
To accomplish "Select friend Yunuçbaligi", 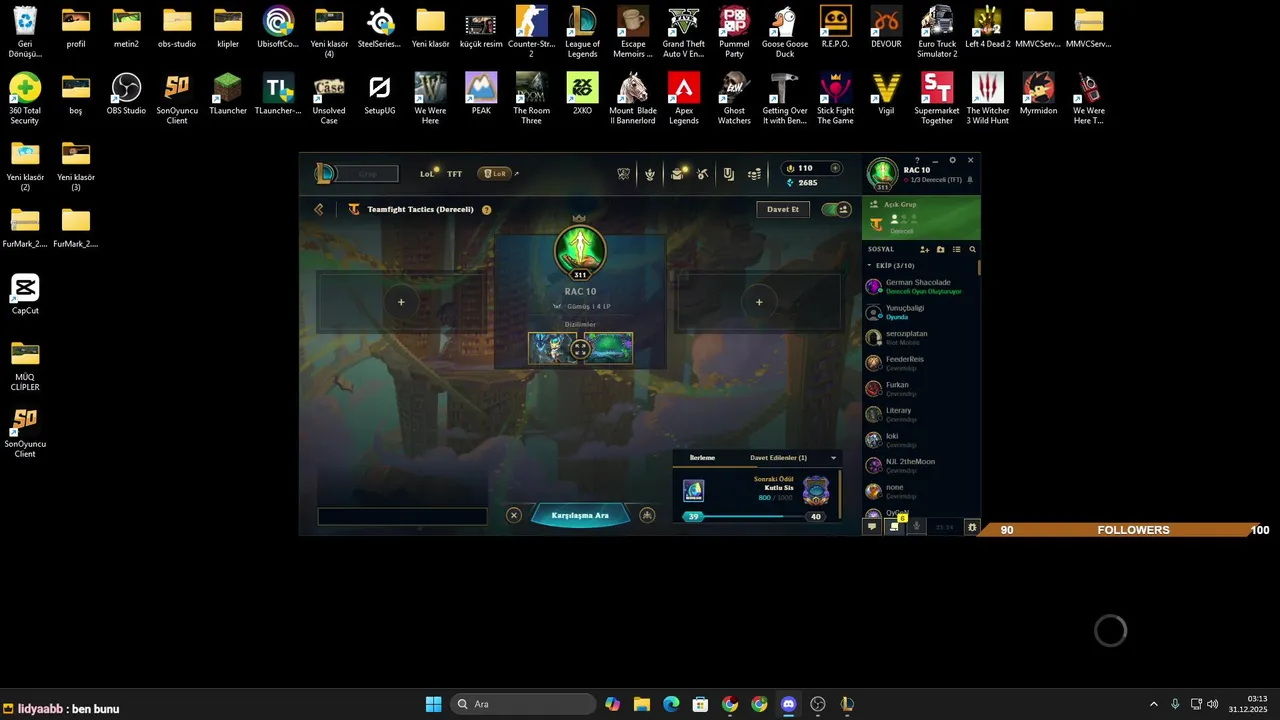I will 920,312.
